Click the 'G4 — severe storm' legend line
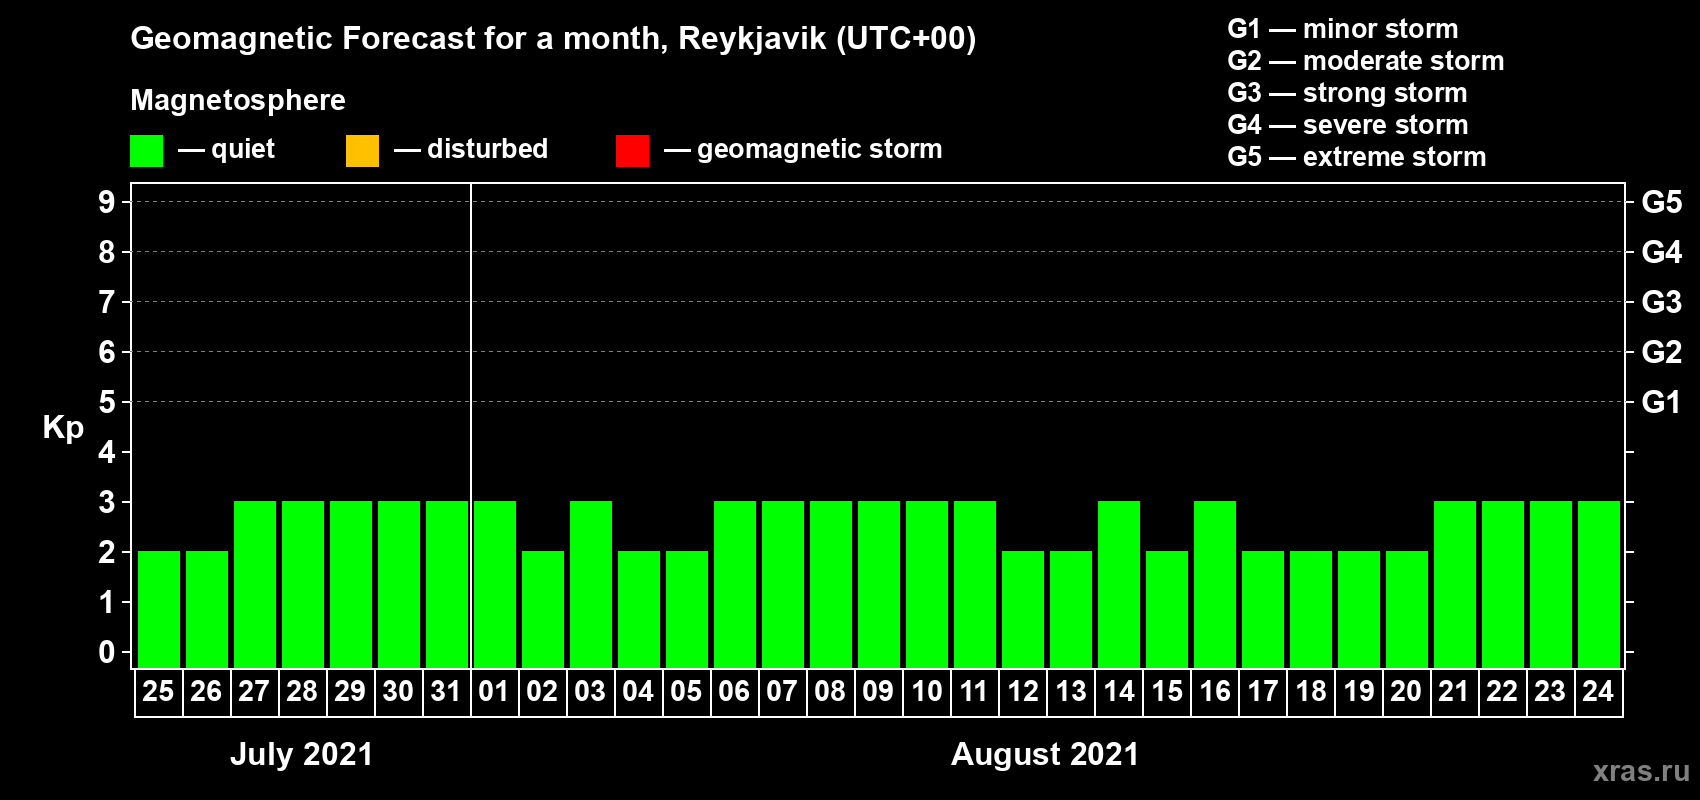 pyautogui.click(x=1347, y=125)
